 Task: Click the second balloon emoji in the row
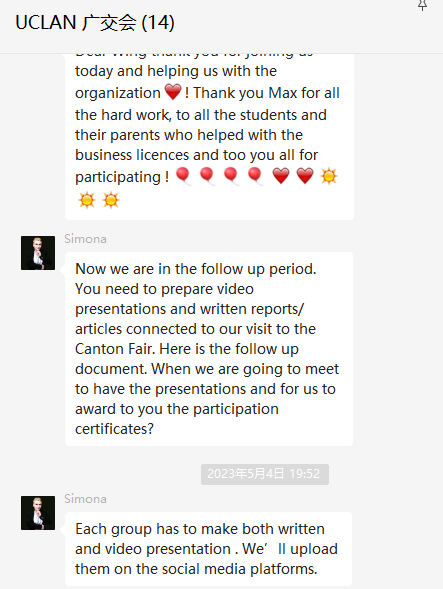[207, 176]
